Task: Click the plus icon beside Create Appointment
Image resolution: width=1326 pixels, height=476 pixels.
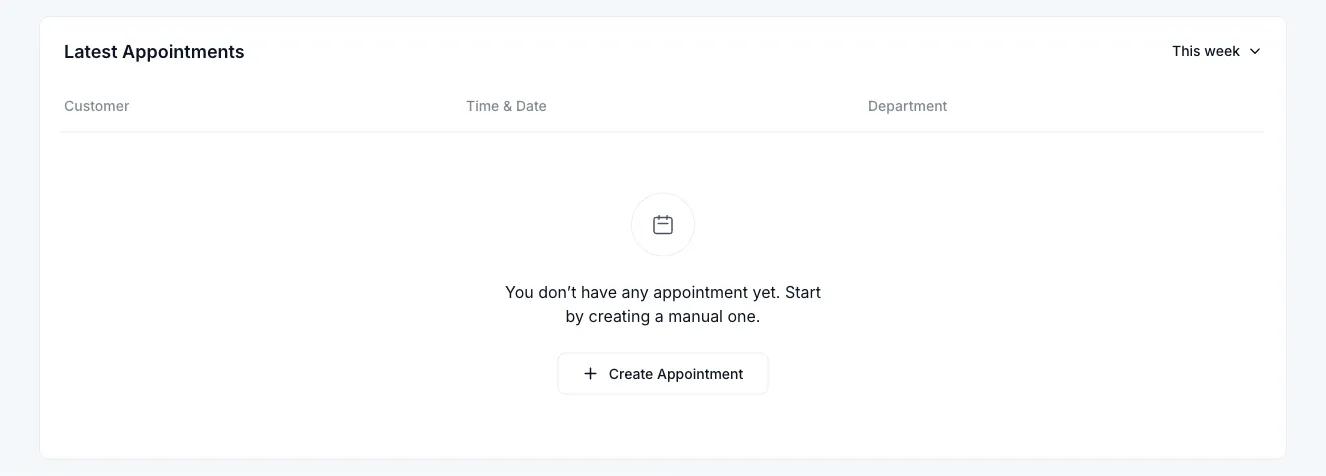Action: pos(590,374)
